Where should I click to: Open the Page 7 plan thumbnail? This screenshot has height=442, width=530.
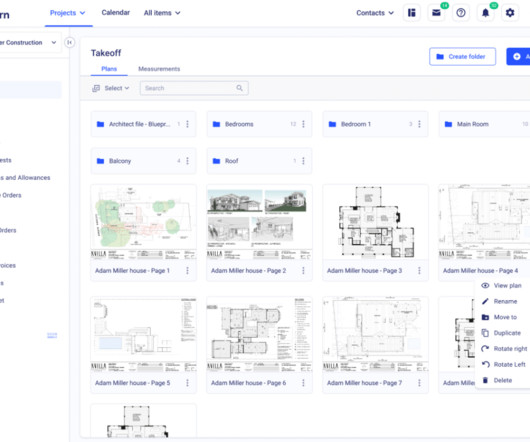[375, 334]
